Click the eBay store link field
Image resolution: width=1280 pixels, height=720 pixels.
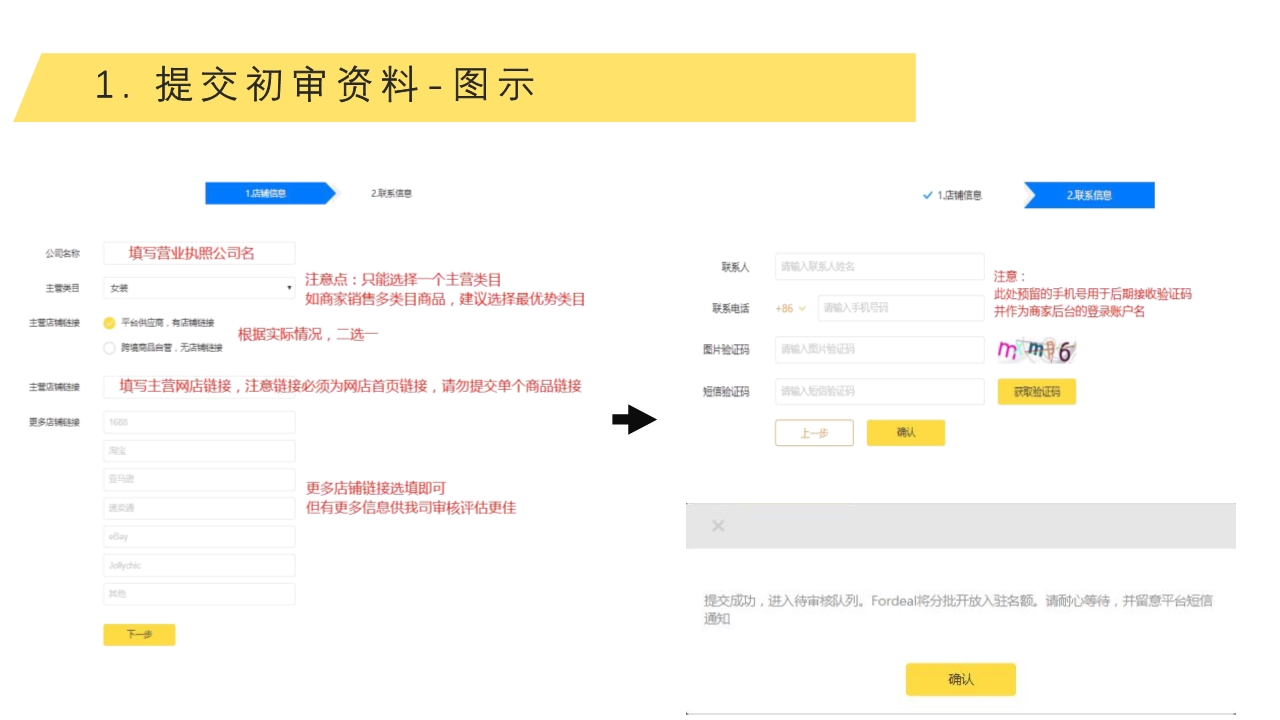pos(199,537)
